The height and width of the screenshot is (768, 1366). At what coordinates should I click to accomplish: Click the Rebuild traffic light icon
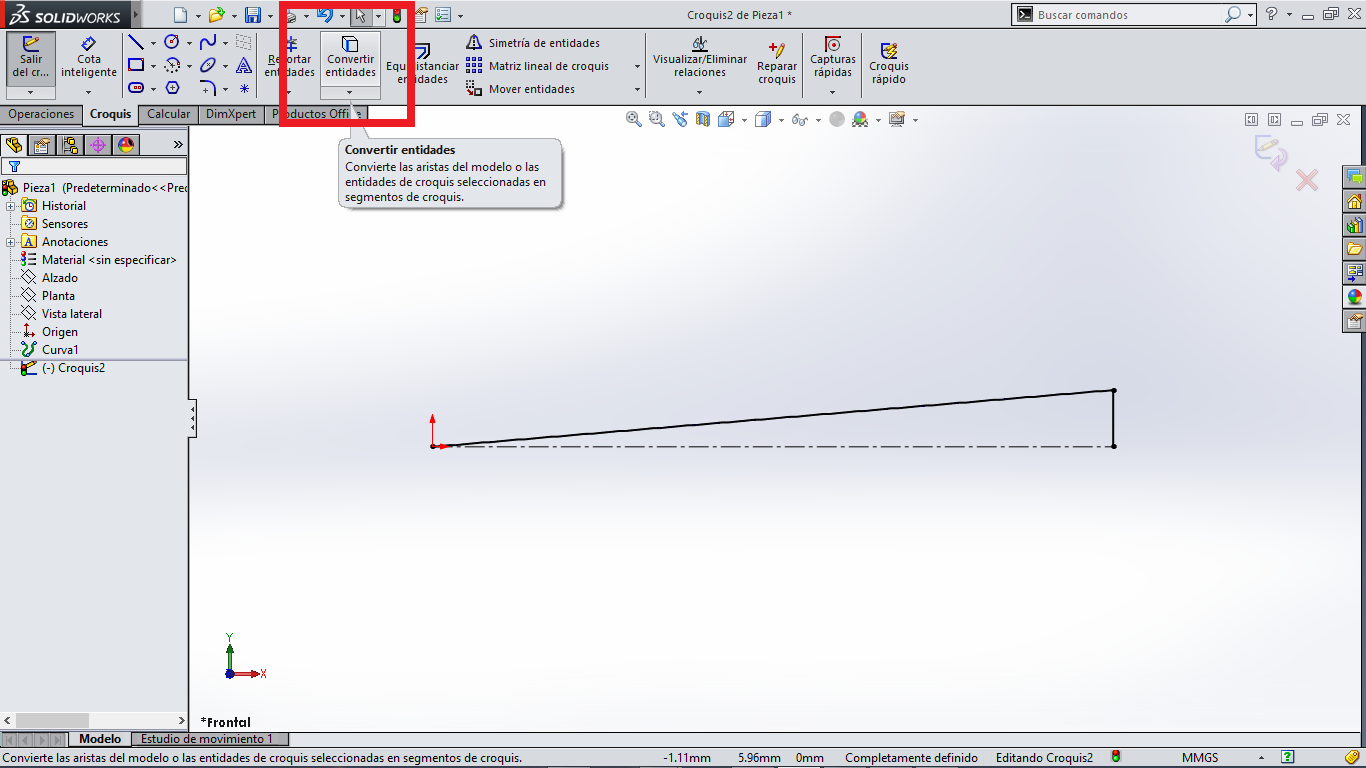coord(396,15)
